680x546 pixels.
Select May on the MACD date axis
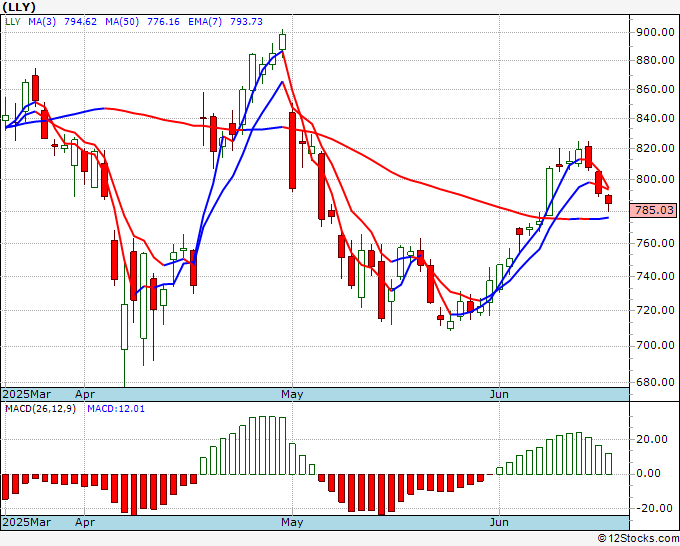coord(292,523)
